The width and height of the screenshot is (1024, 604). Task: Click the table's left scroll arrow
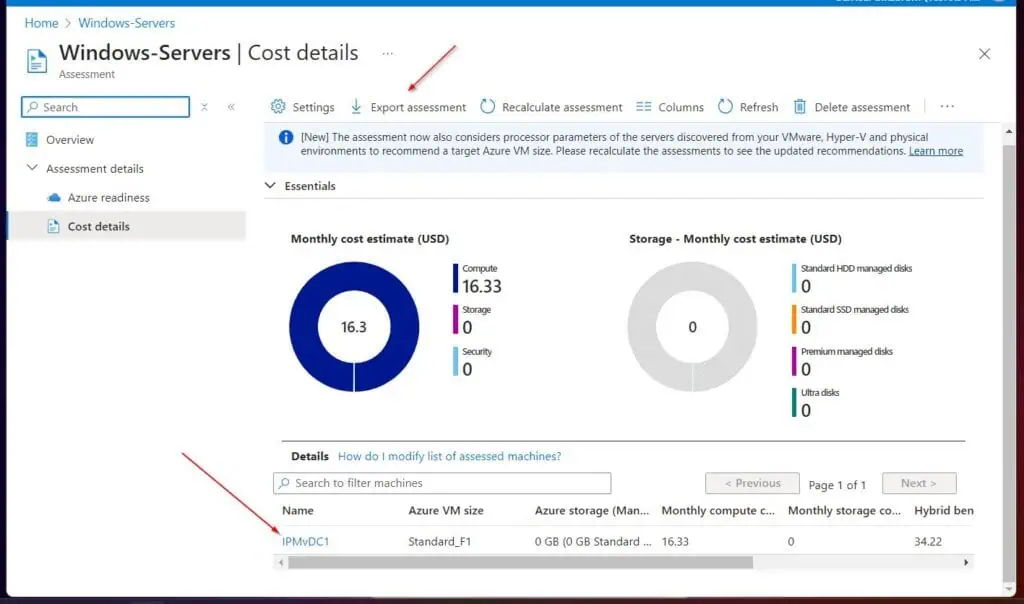point(281,562)
